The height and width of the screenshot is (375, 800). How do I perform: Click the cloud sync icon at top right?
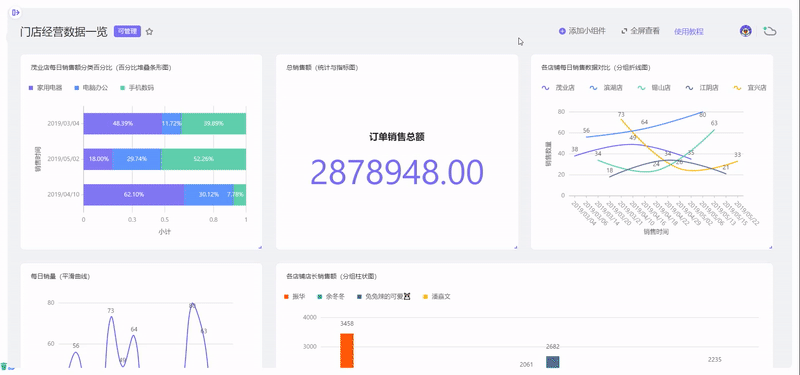(x=770, y=32)
